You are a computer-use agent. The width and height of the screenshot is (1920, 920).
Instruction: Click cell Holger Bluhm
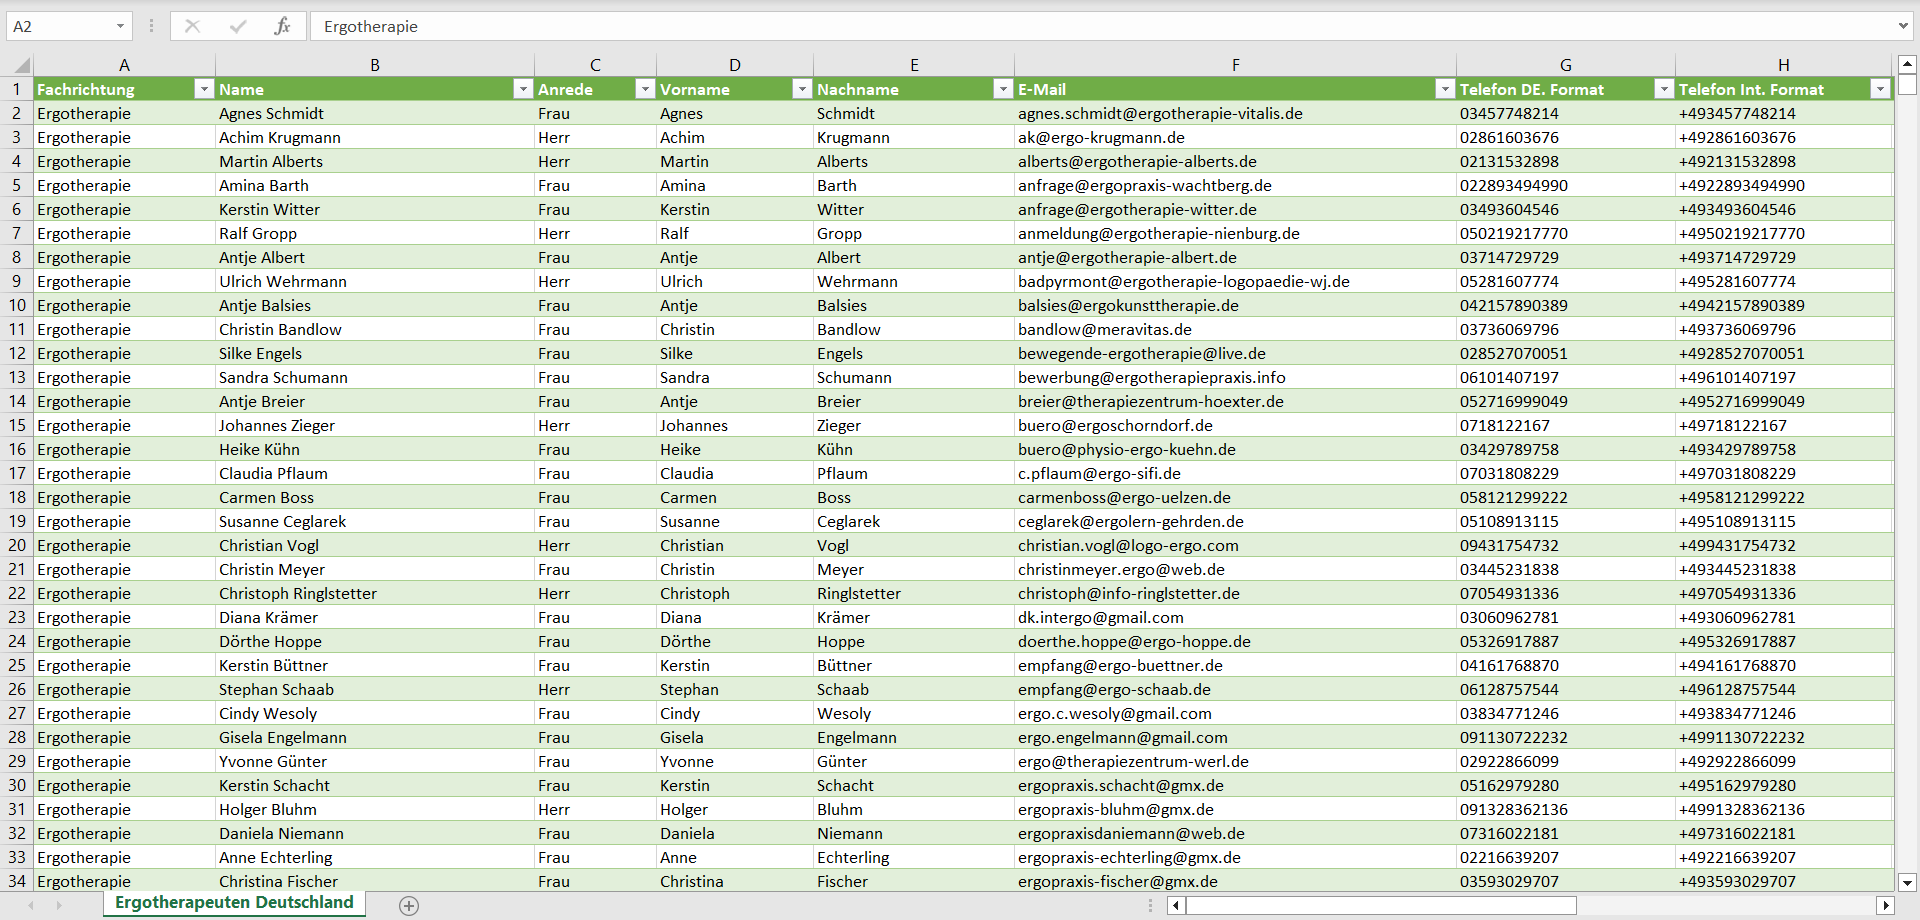click(375, 809)
